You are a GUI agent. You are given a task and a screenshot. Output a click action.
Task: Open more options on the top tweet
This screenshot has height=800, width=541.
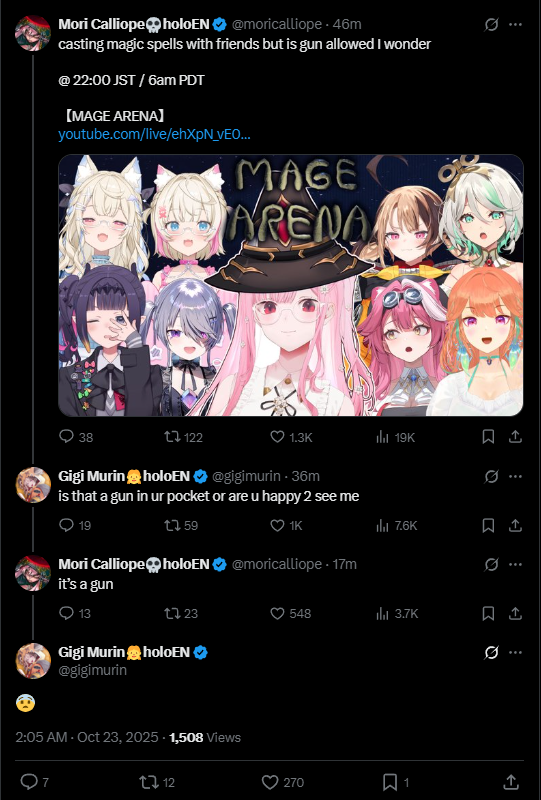515,24
